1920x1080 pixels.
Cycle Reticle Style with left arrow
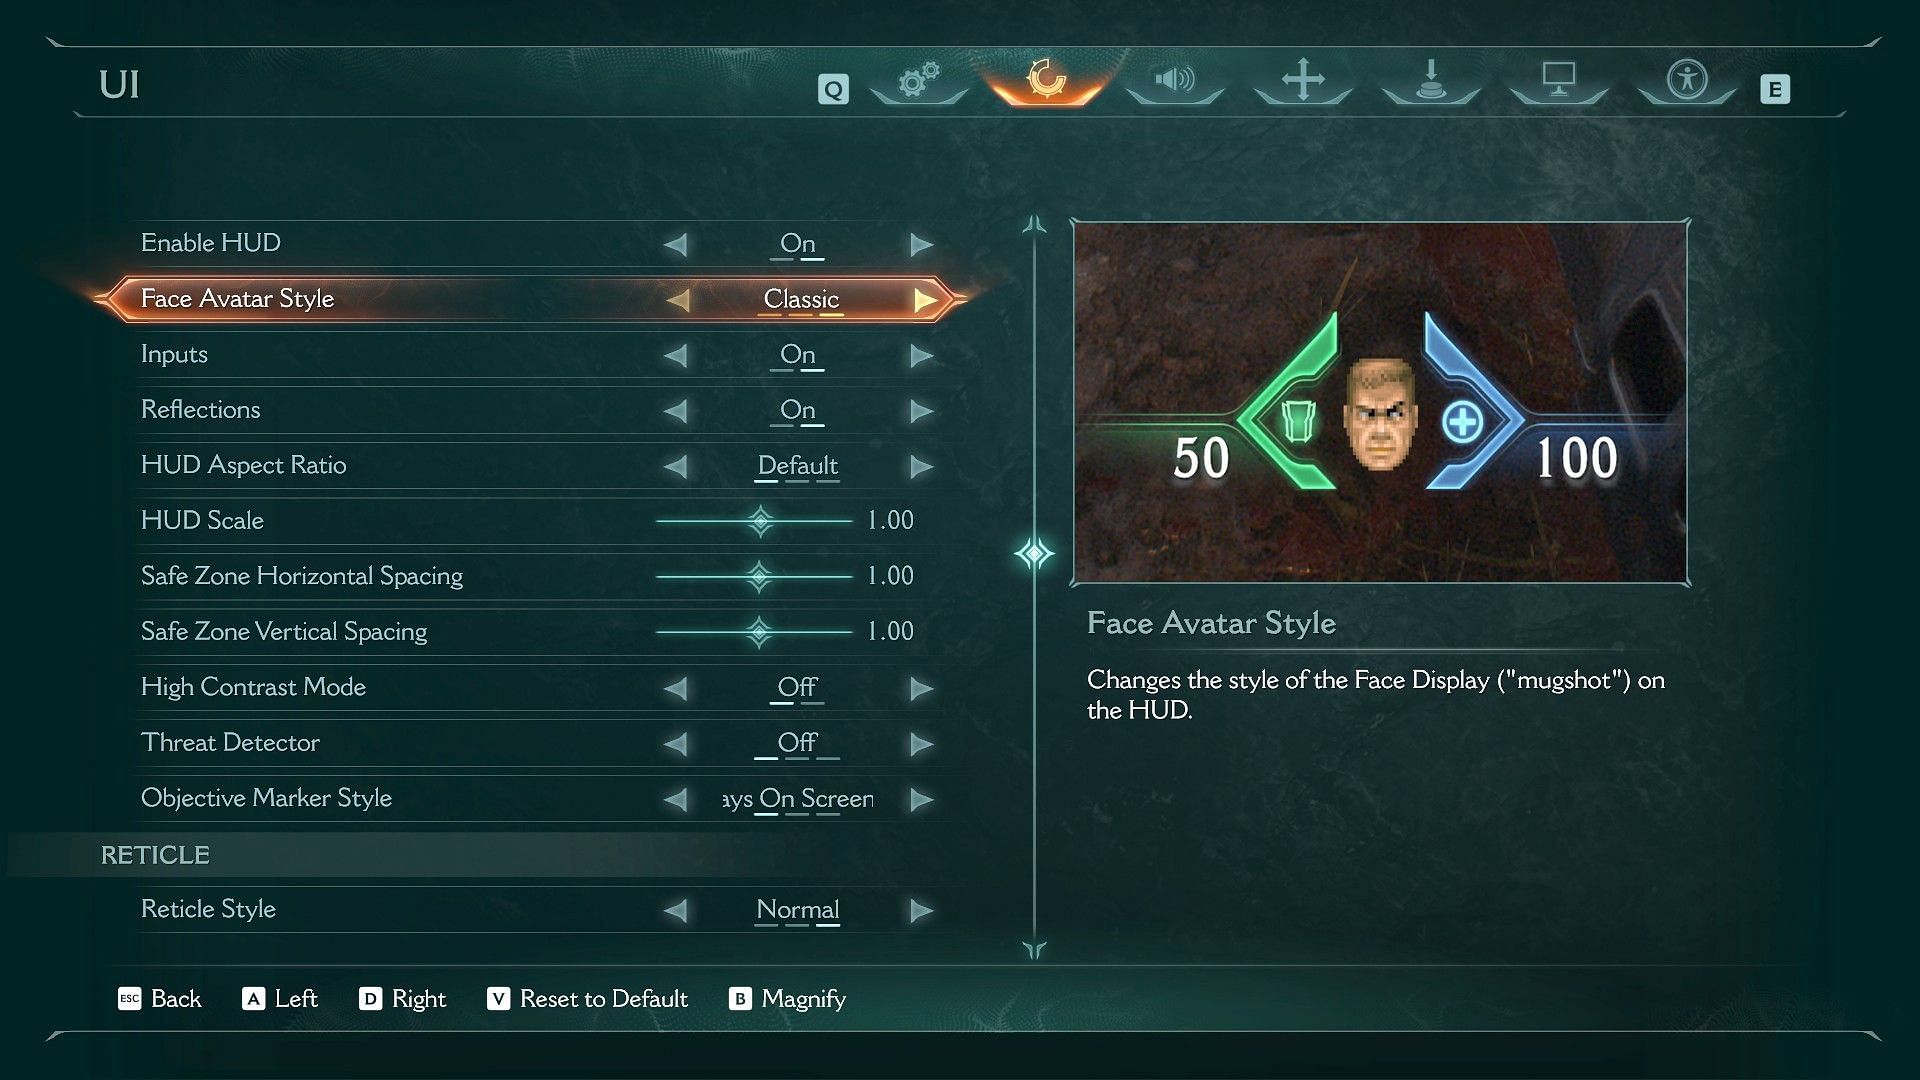tap(677, 910)
